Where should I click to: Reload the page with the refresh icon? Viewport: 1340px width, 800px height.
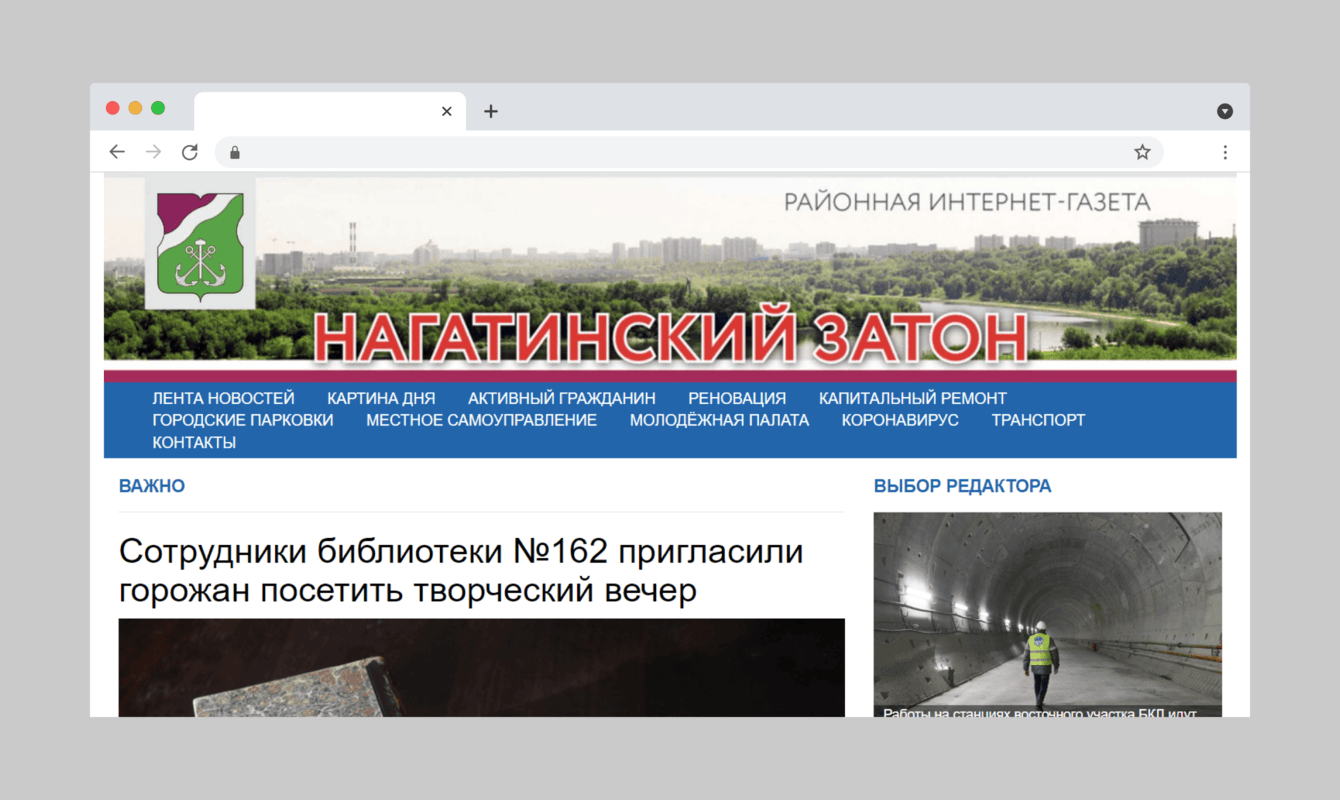tap(190, 151)
